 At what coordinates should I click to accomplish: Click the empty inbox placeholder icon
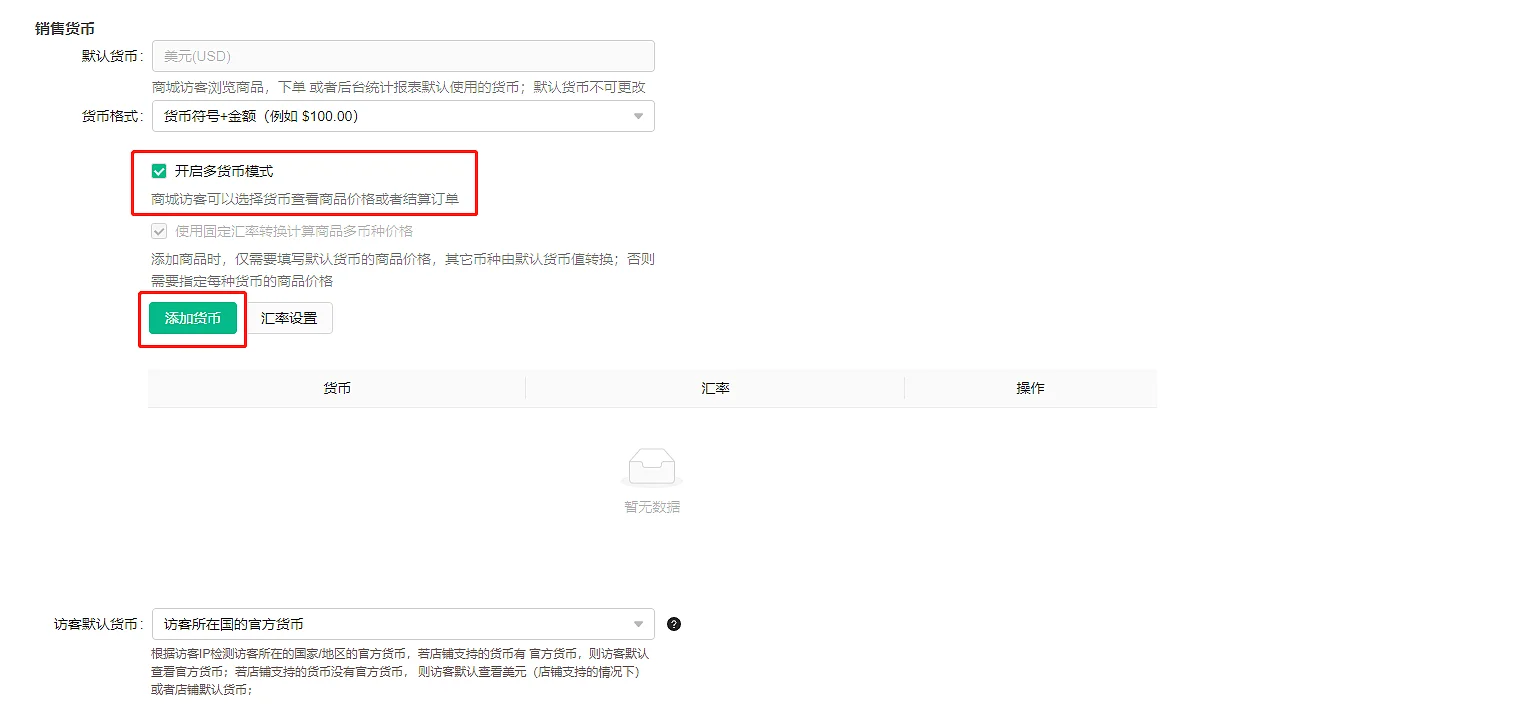(652, 468)
